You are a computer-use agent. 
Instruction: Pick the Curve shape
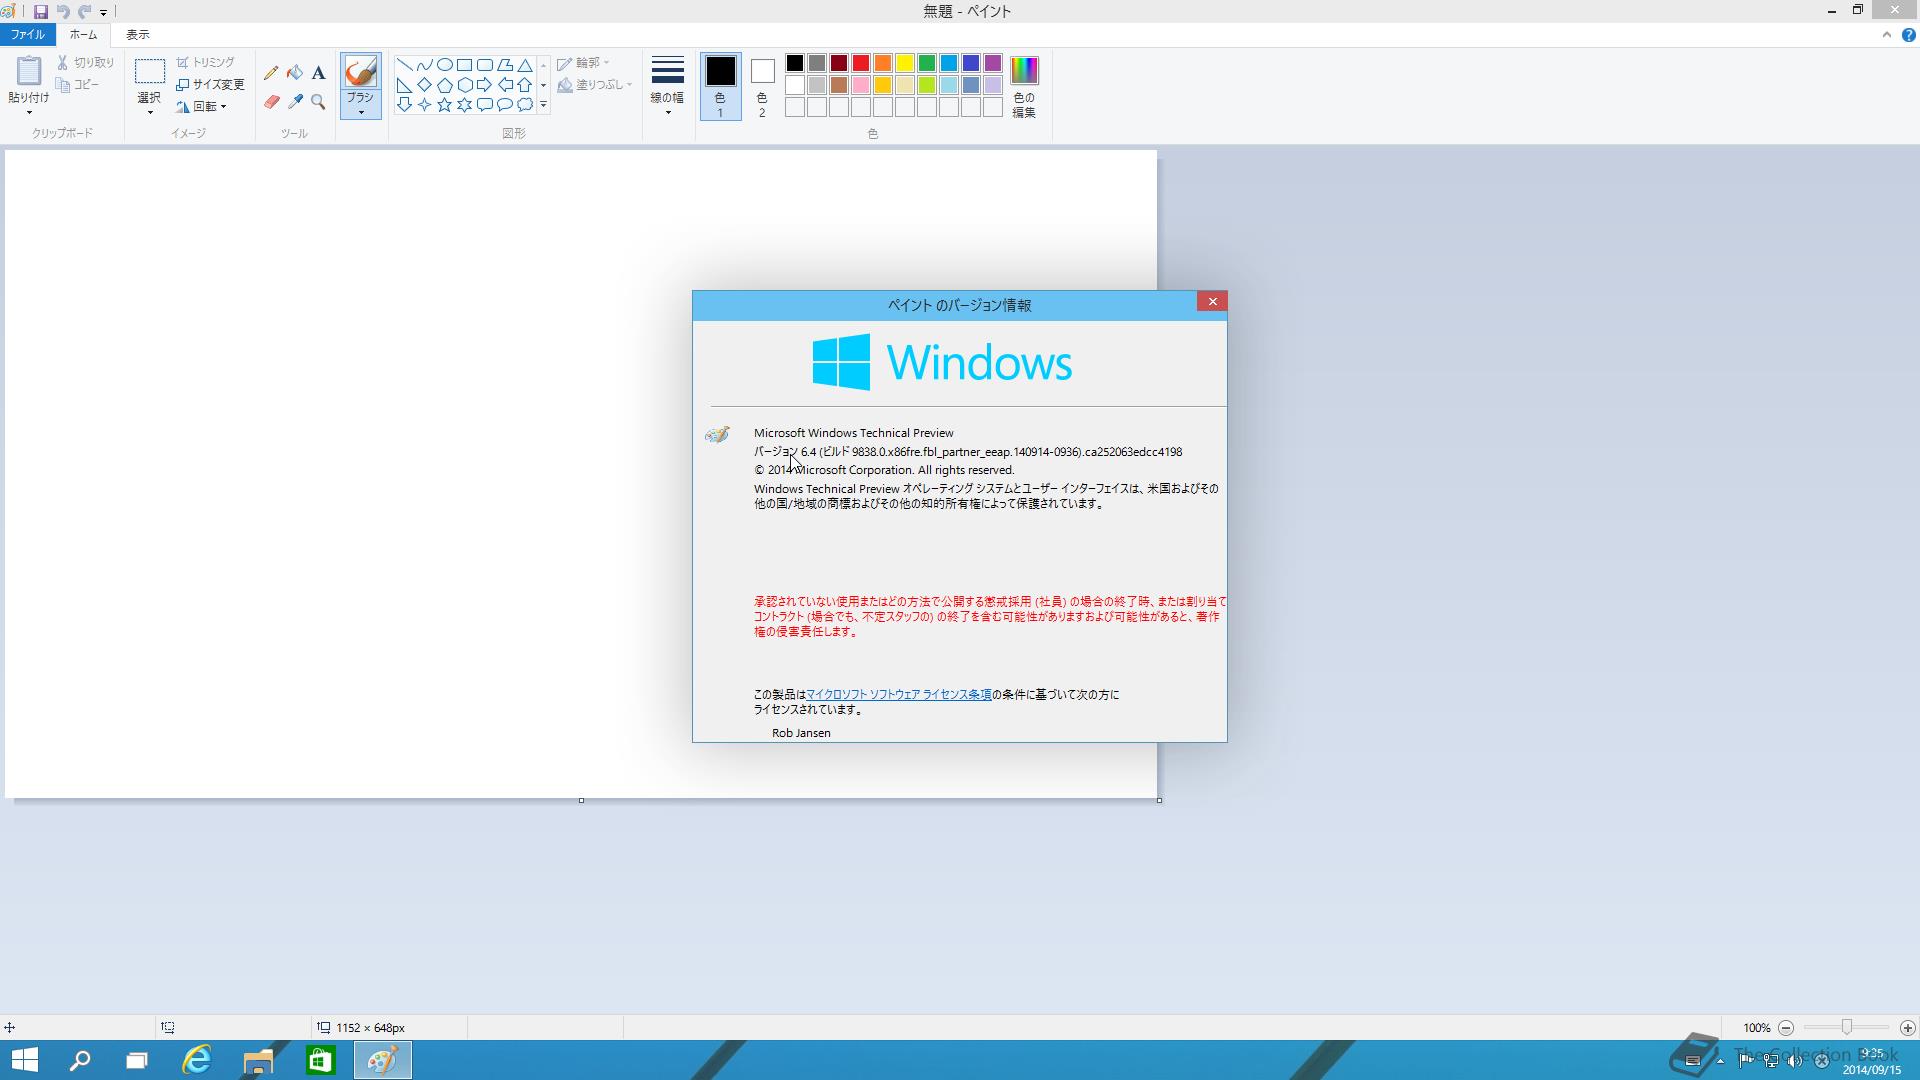tap(424, 65)
